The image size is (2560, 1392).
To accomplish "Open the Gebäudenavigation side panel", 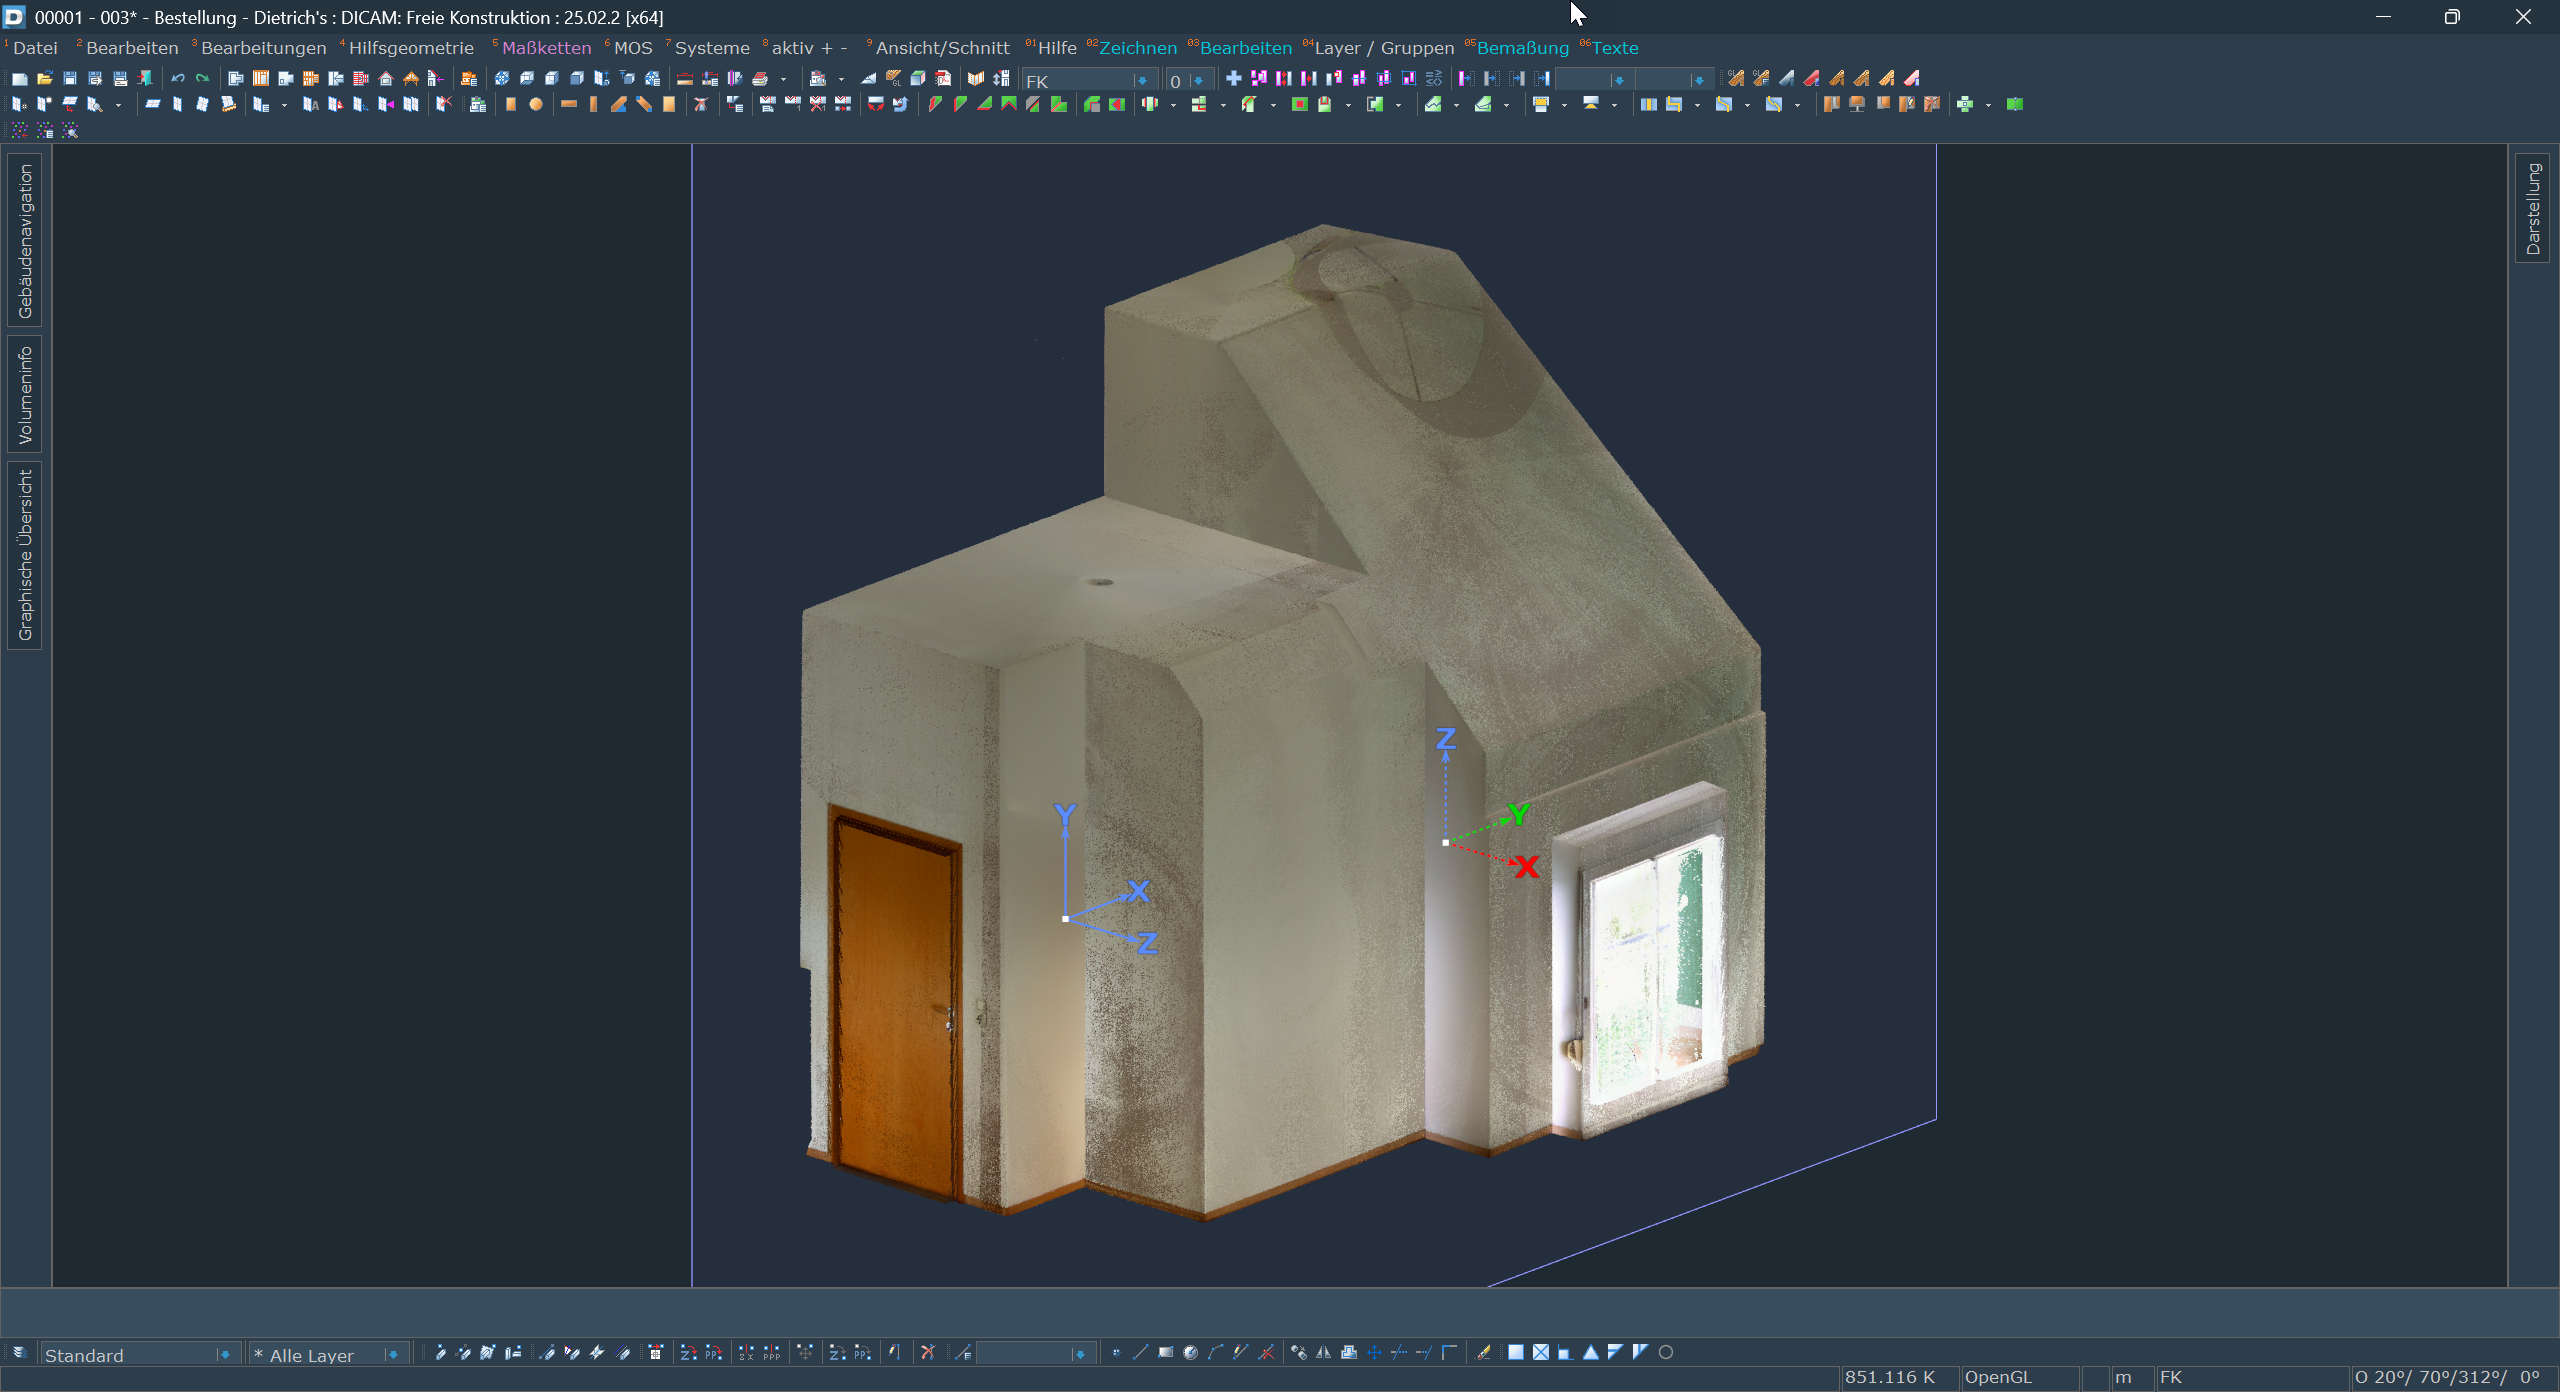I will click(x=25, y=240).
